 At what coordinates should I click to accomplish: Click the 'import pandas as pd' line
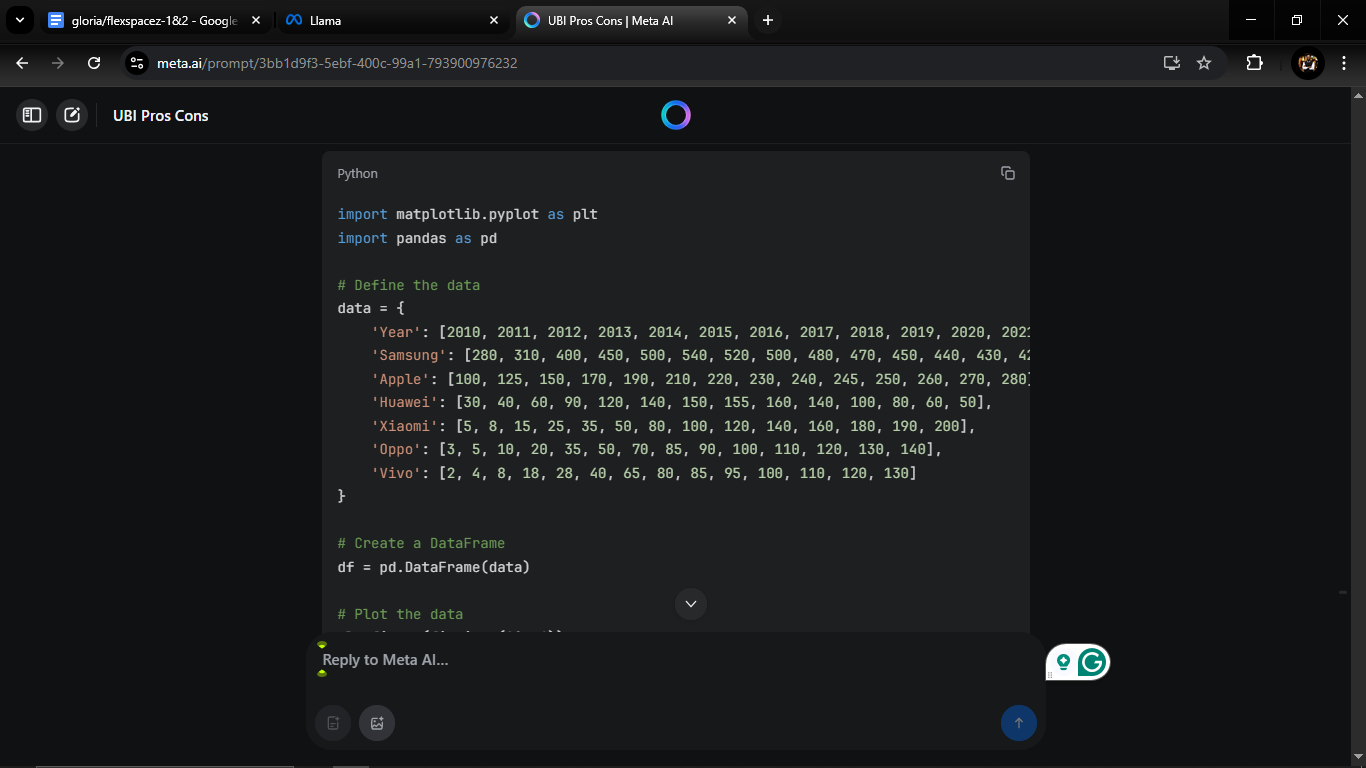click(x=417, y=238)
